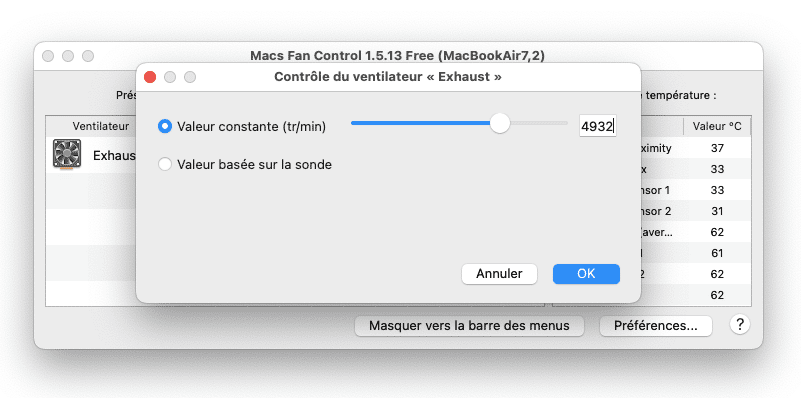801x398 pixels.
Task: Click the main window's minimize button
Action: (x=68, y=56)
